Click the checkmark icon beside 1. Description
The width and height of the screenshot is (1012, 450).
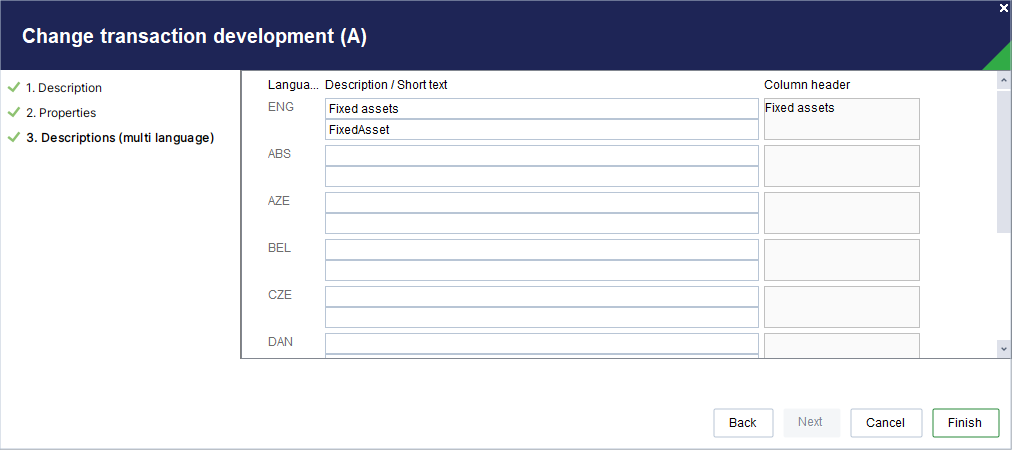(14, 87)
